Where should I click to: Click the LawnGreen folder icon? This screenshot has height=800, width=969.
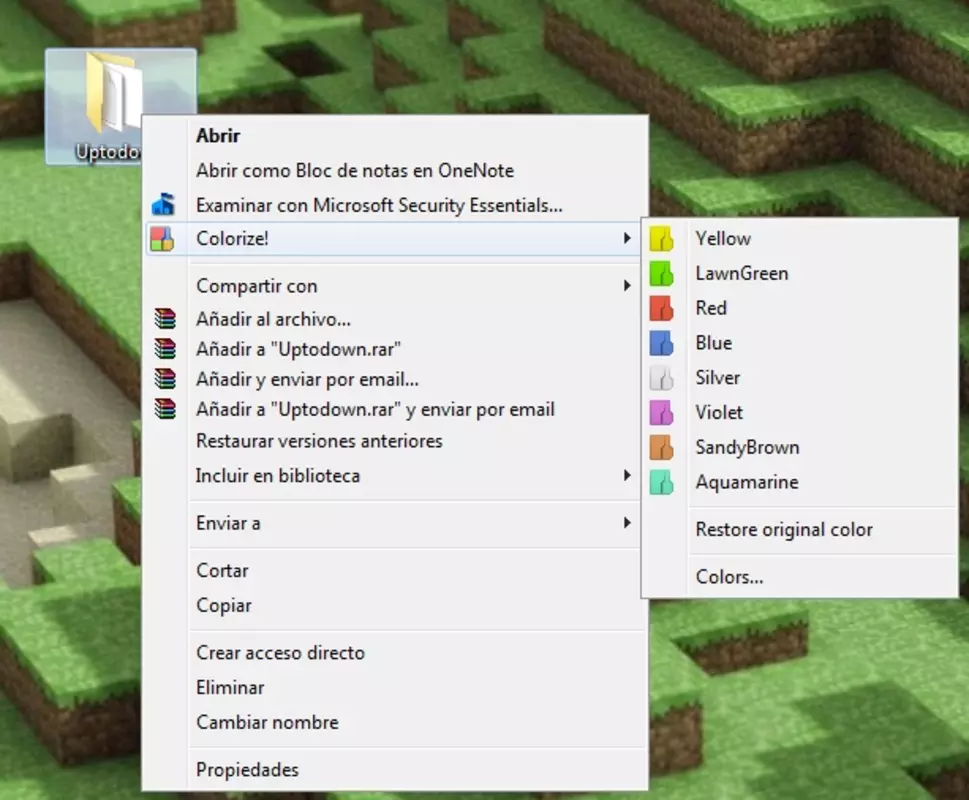tap(661, 273)
